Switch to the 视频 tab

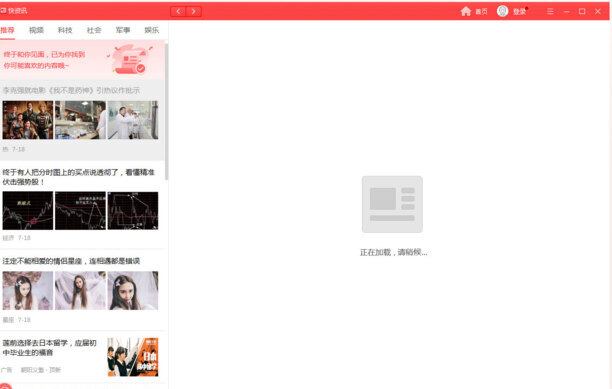36,30
